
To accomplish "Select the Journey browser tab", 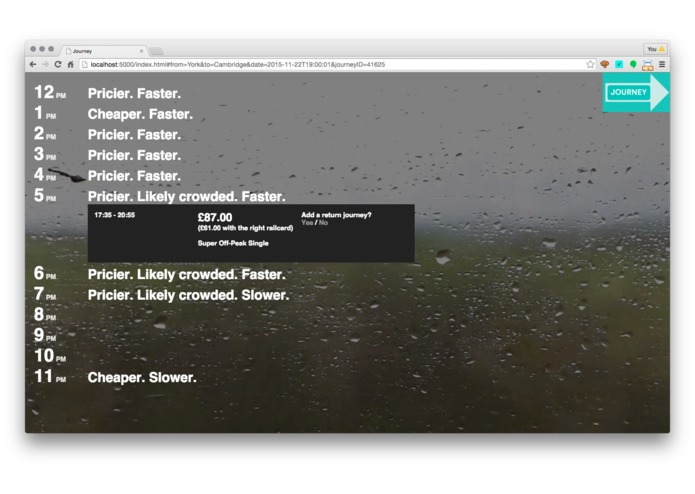I will 104,51.
